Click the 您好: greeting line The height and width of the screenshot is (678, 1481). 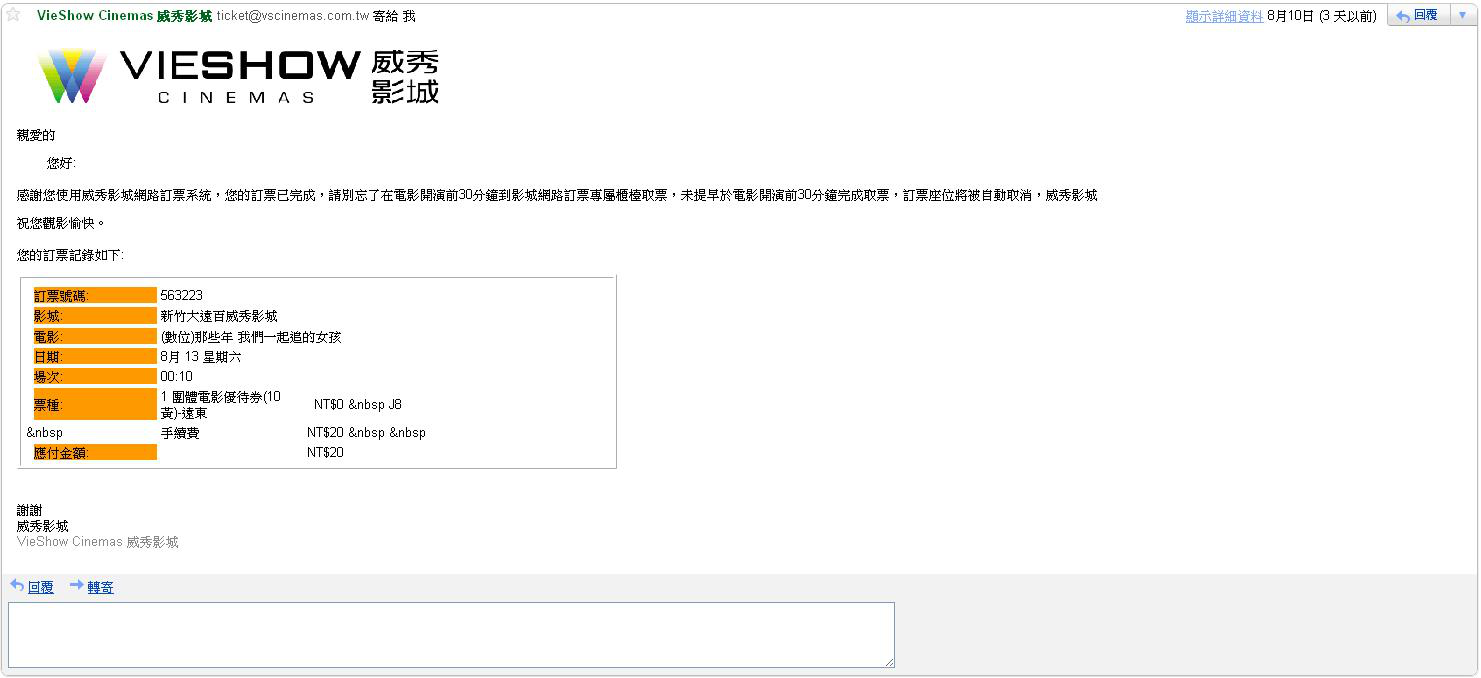pos(61,164)
